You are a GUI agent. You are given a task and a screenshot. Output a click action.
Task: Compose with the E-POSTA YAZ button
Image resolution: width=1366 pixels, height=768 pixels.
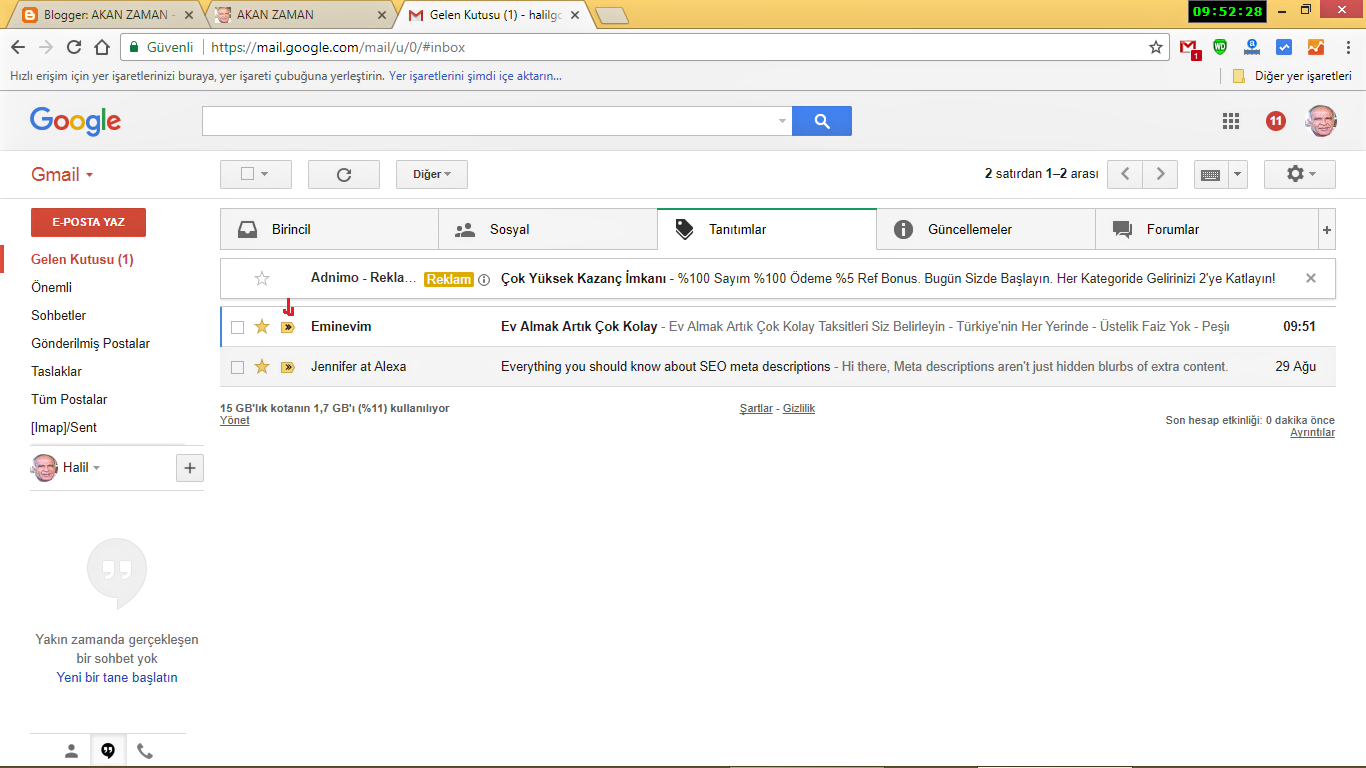88,222
